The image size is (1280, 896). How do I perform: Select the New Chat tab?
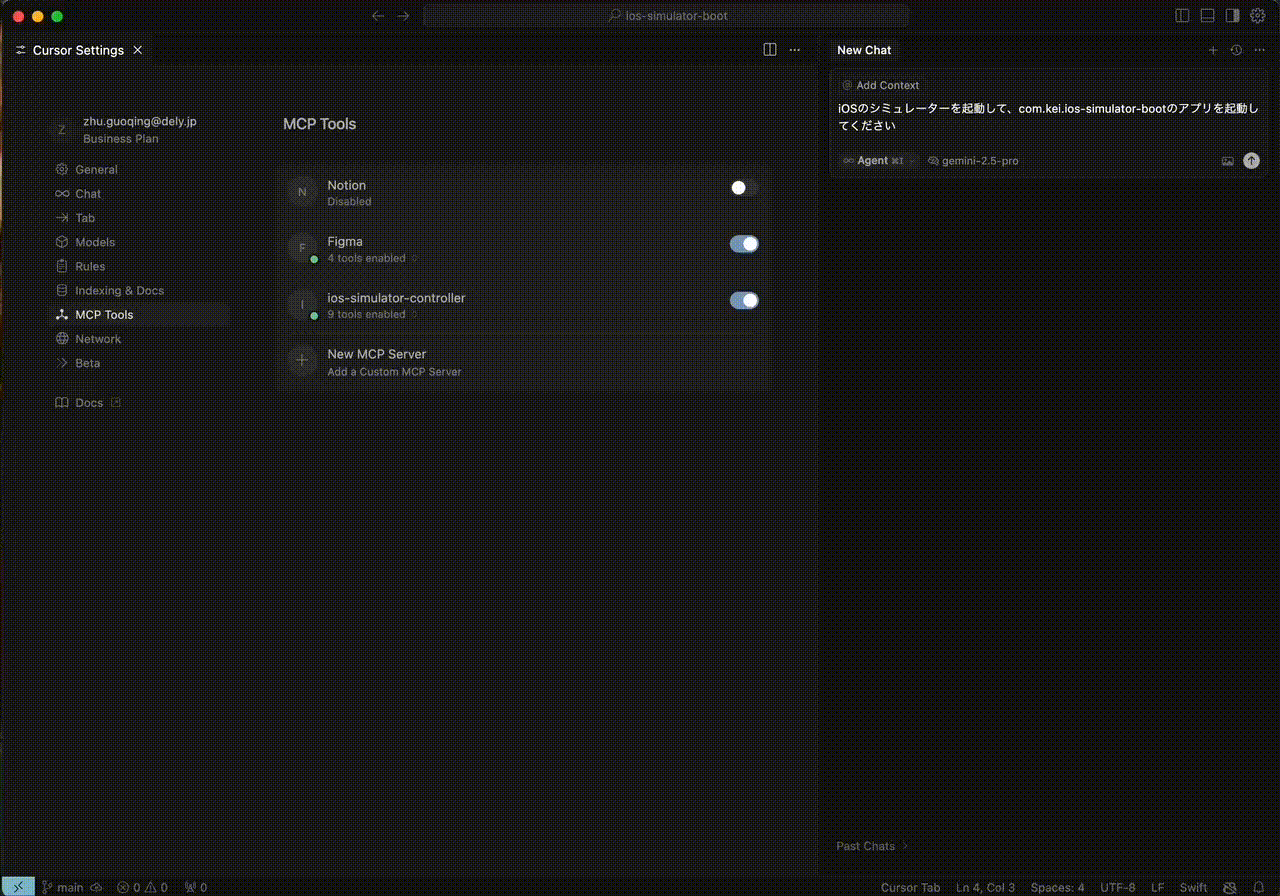coord(864,50)
